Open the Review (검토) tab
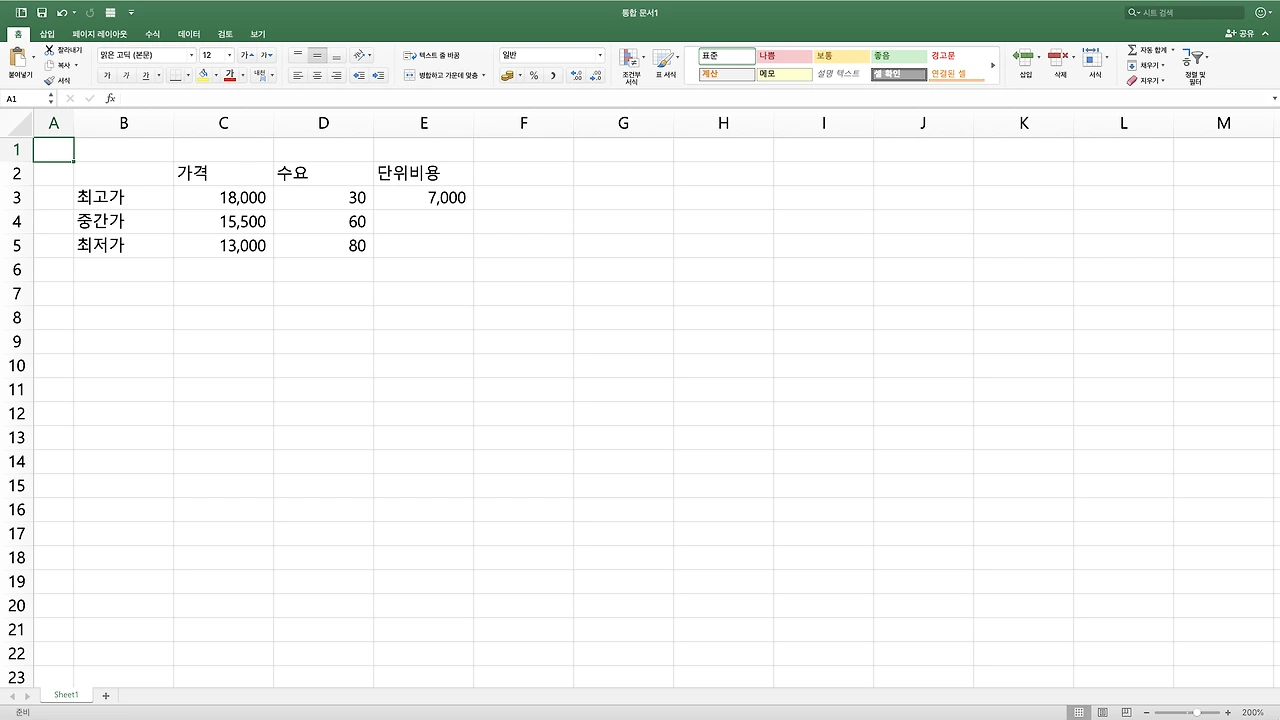 pyautogui.click(x=225, y=34)
